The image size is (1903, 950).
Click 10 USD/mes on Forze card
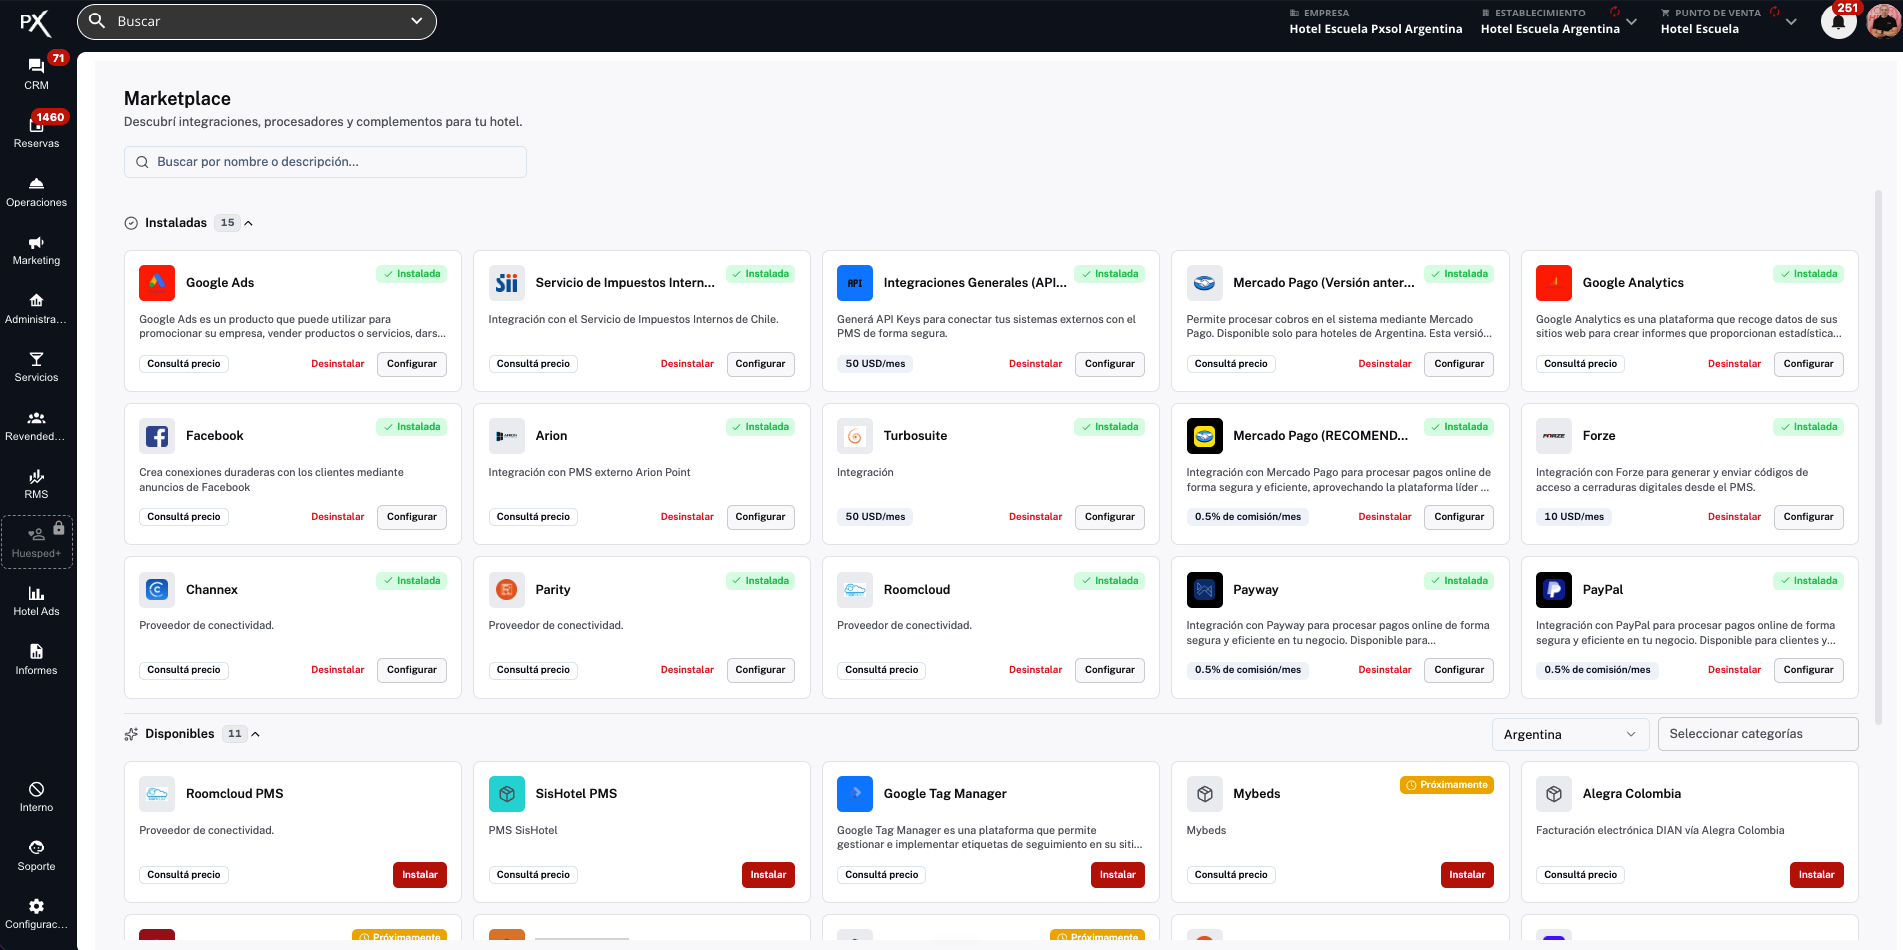[x=1574, y=517]
